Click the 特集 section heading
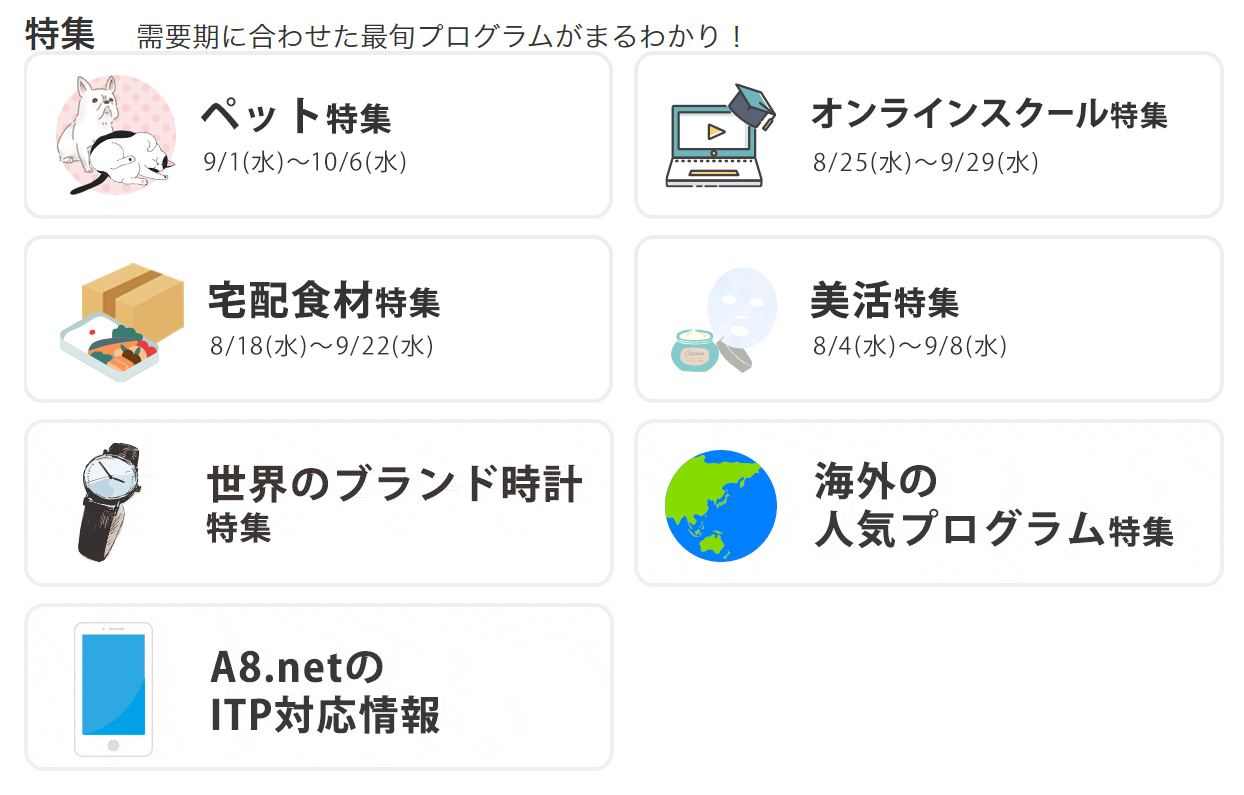The width and height of the screenshot is (1244, 795). (60, 34)
